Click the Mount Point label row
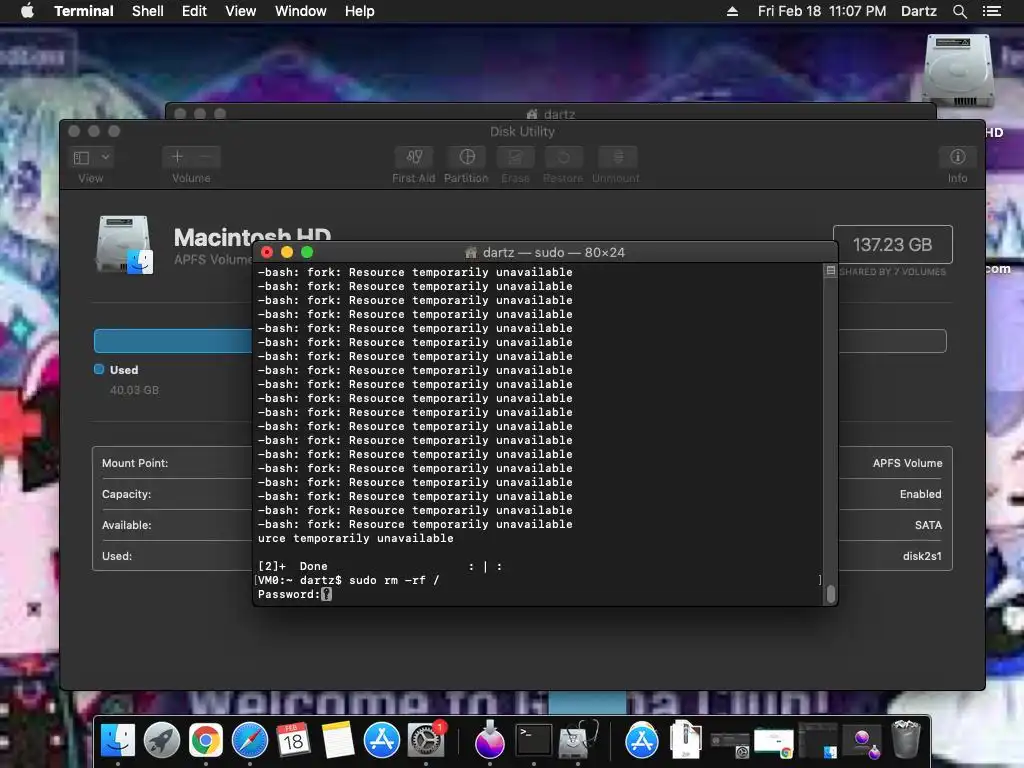Screen dimensions: 1024x768 tap(135, 463)
